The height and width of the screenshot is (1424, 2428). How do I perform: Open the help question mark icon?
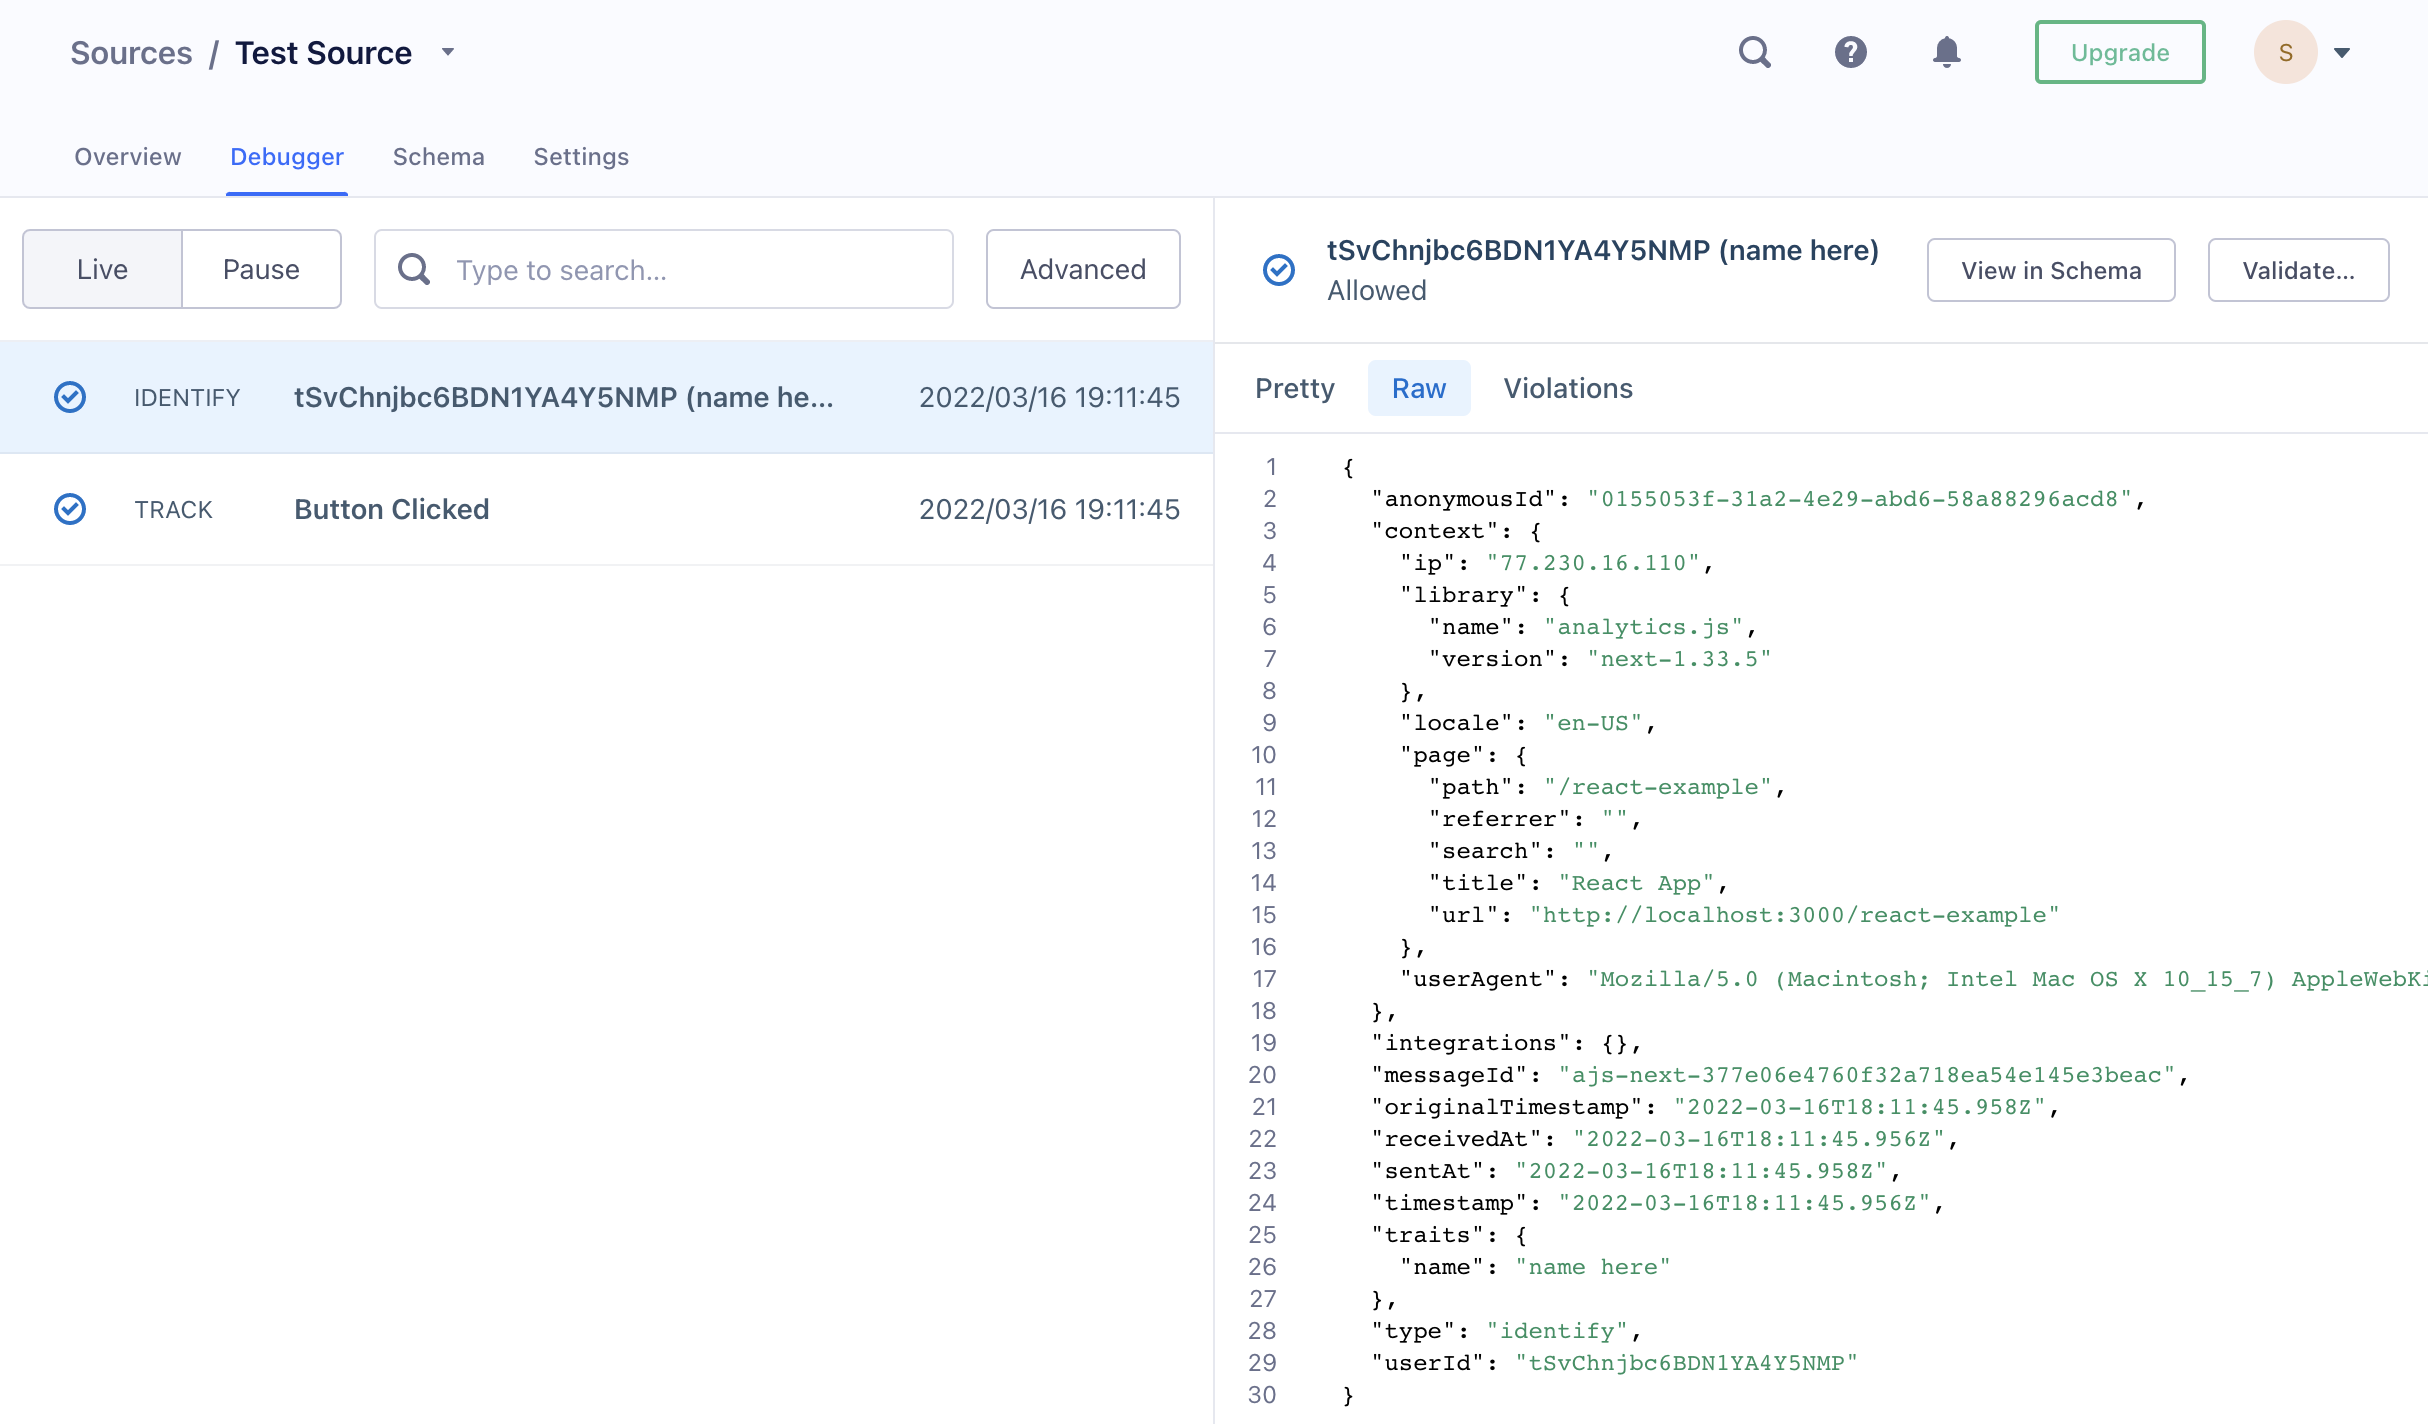coord(1850,52)
